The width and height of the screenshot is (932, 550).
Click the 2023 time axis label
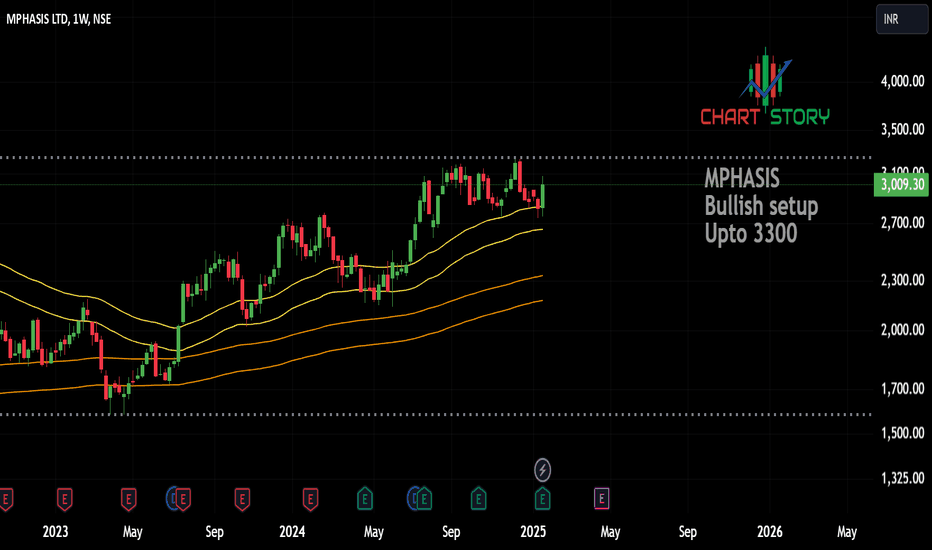pos(55,532)
